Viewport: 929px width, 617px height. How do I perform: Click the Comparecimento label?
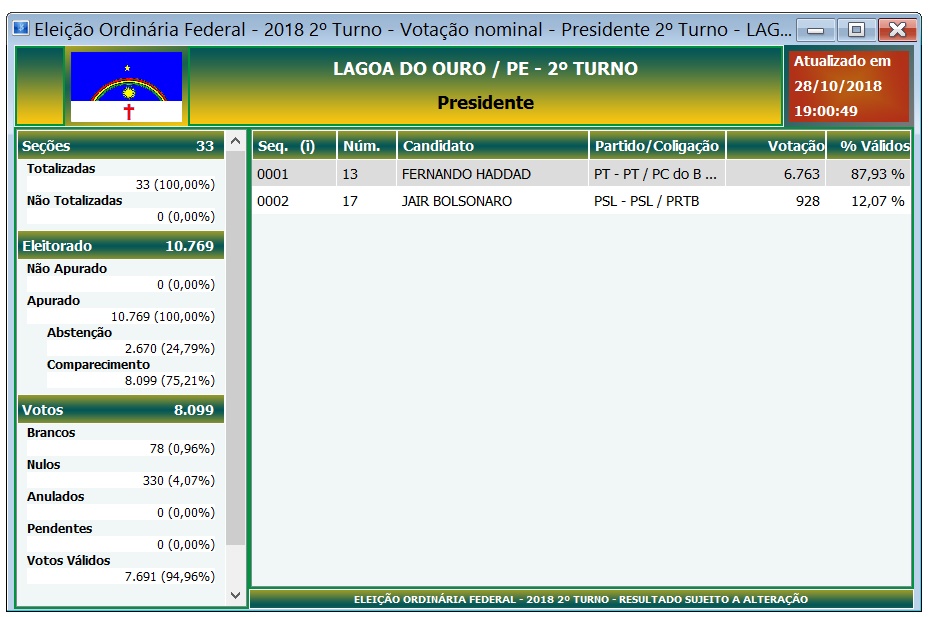[x=98, y=365]
